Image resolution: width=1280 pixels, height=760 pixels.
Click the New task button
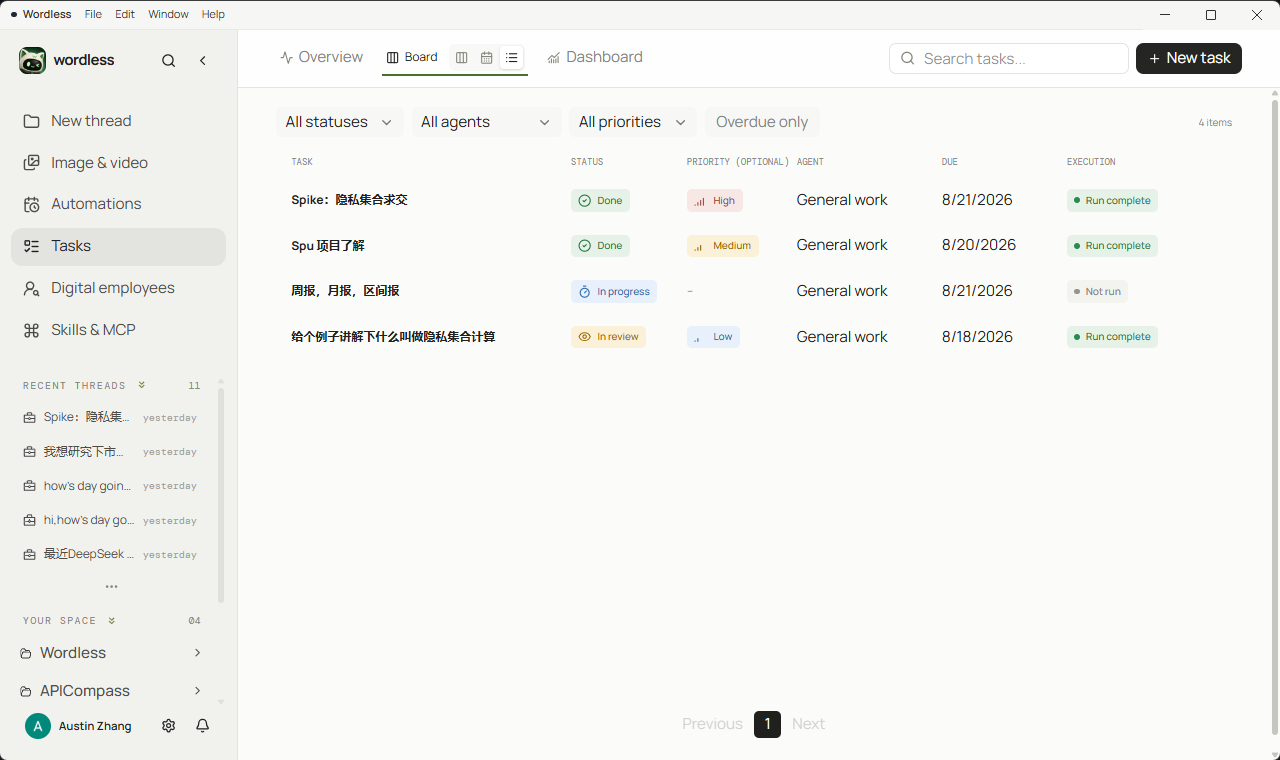[1189, 58]
